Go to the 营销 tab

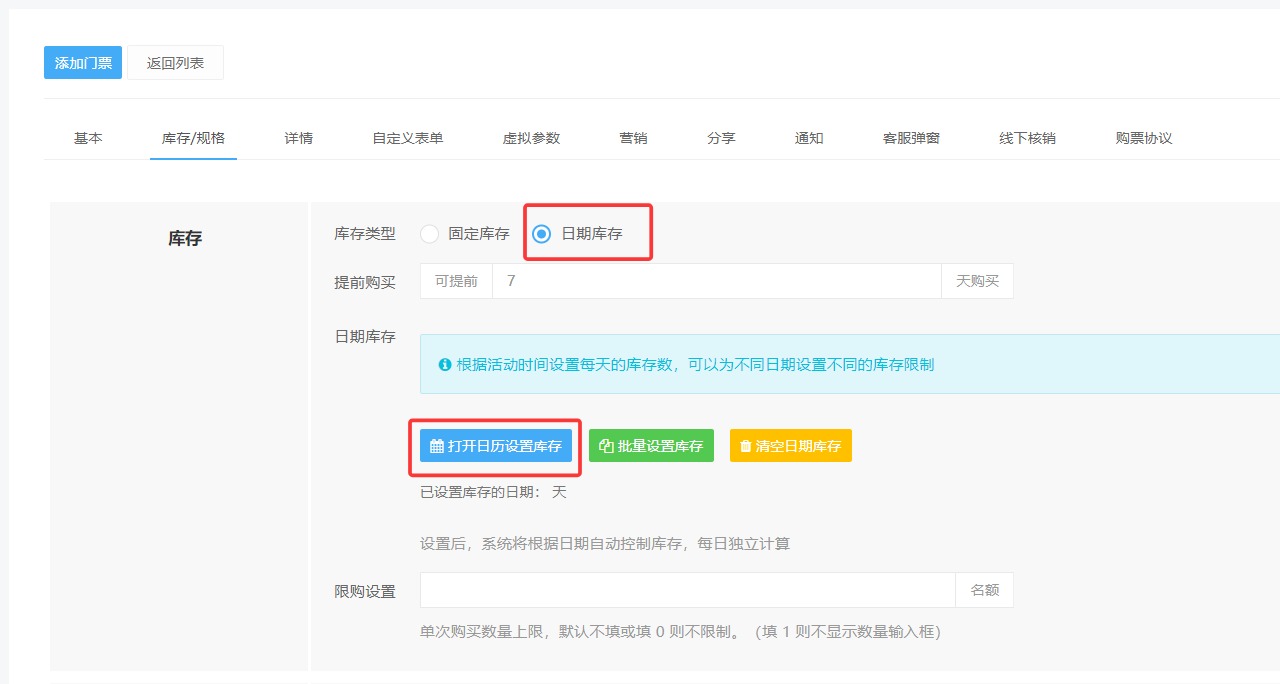[x=633, y=138]
